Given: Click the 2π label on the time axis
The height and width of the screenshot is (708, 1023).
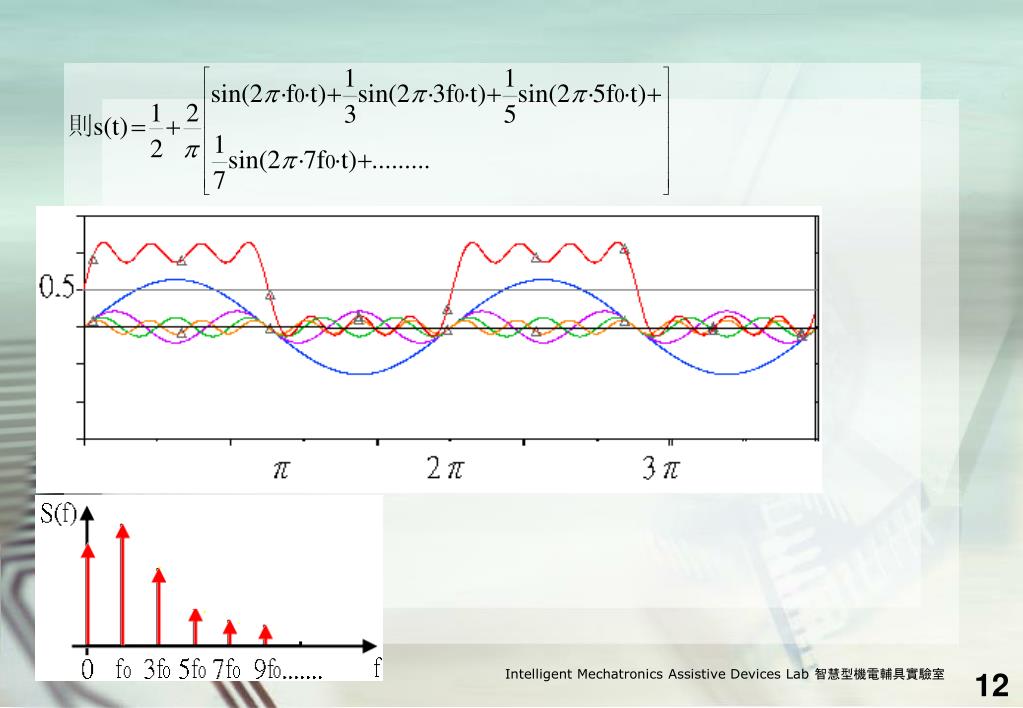Looking at the screenshot, I should tap(445, 468).
